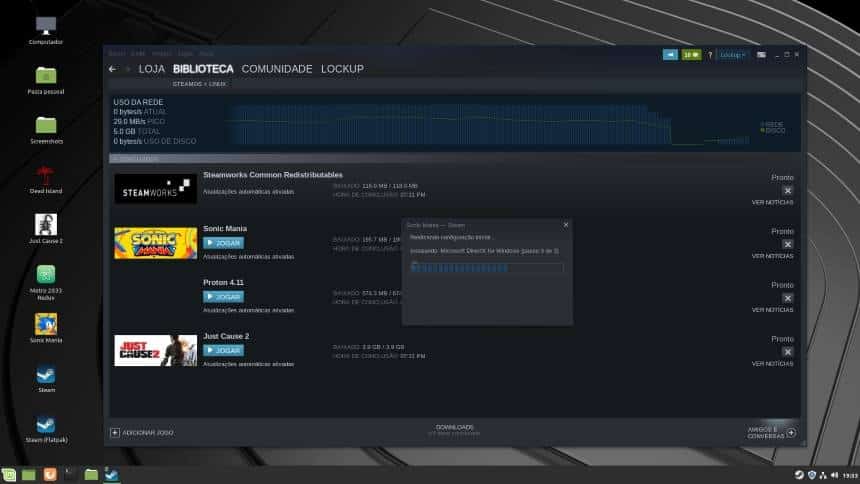Launch the Sonic Mania desktop shortcut
Screen dimensions: 860x484
click(x=46, y=329)
